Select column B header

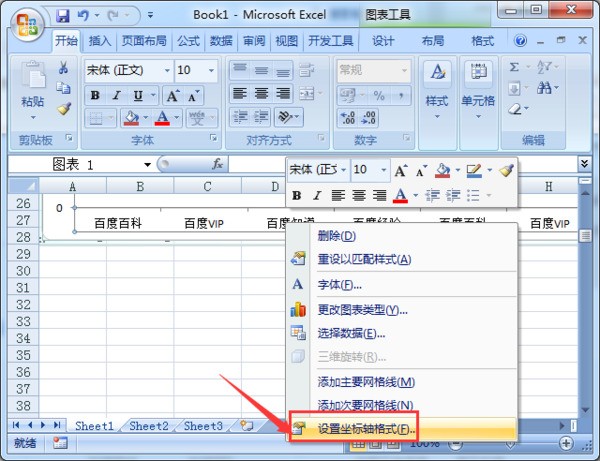click(140, 186)
